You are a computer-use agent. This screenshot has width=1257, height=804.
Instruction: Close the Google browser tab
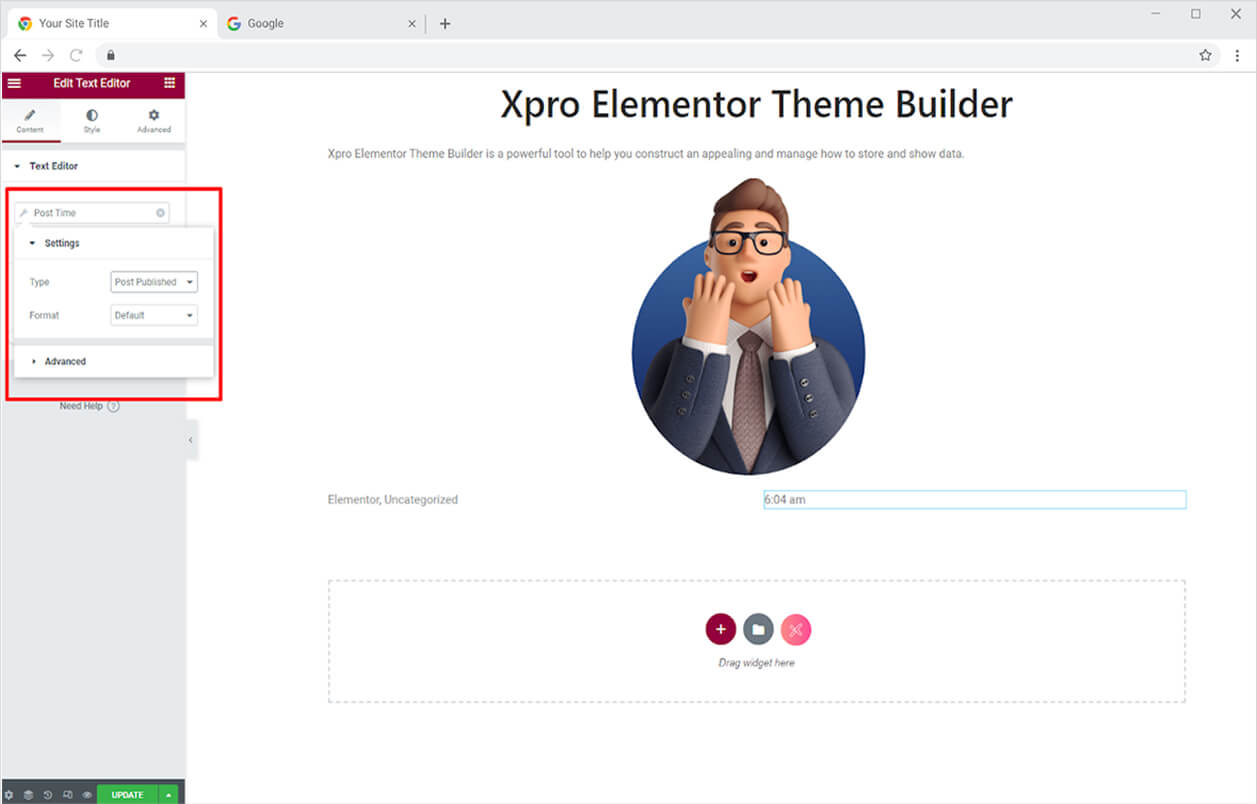click(412, 24)
